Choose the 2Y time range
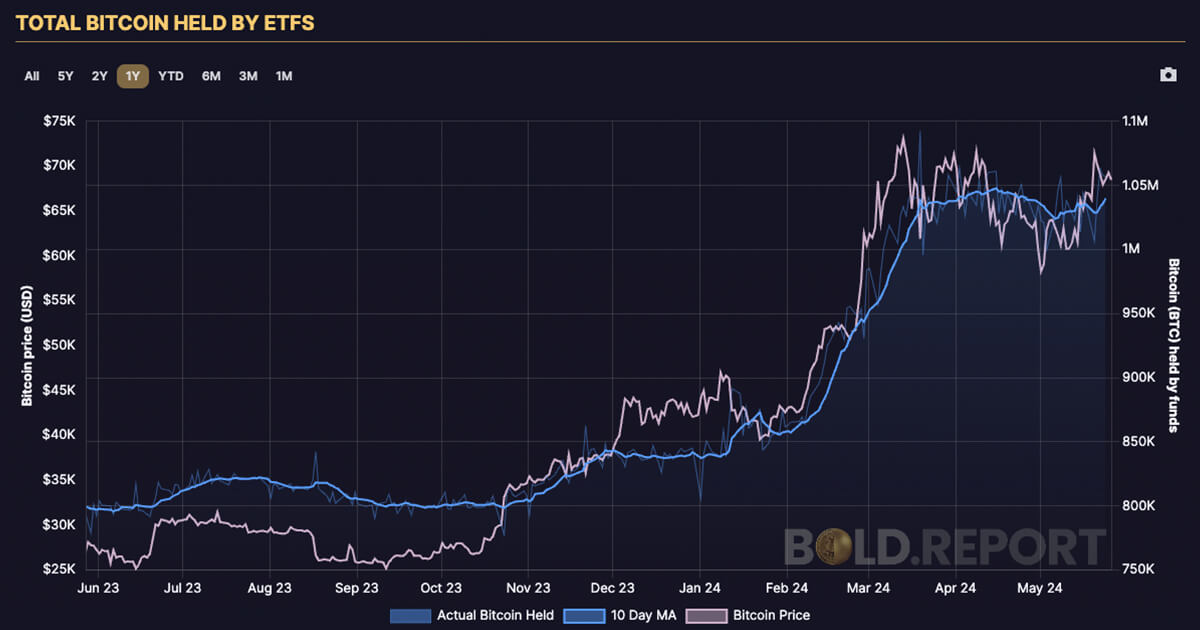The height and width of the screenshot is (630, 1200). tap(99, 76)
